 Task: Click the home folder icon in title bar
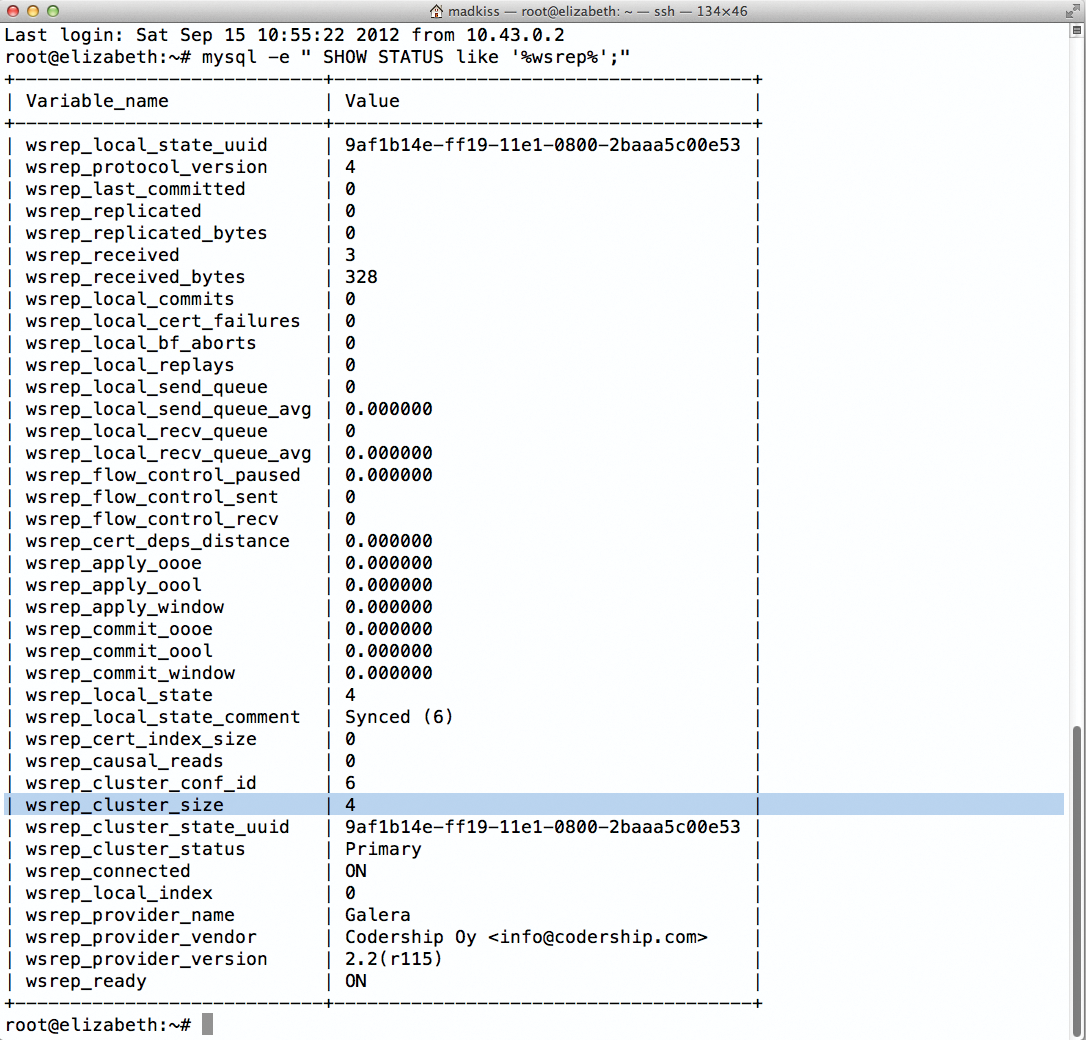pos(437,11)
